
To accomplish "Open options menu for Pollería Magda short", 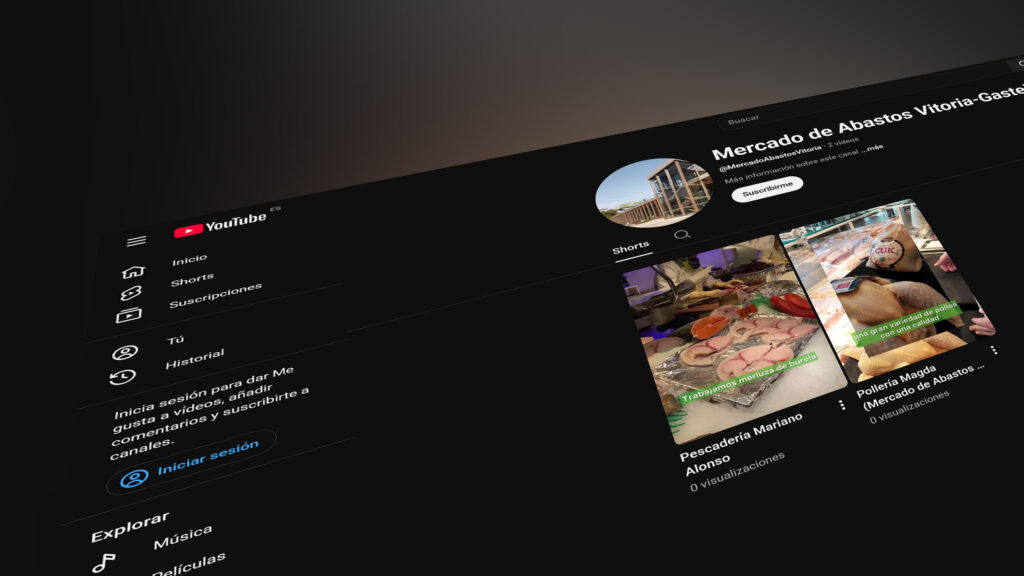I will (993, 350).
